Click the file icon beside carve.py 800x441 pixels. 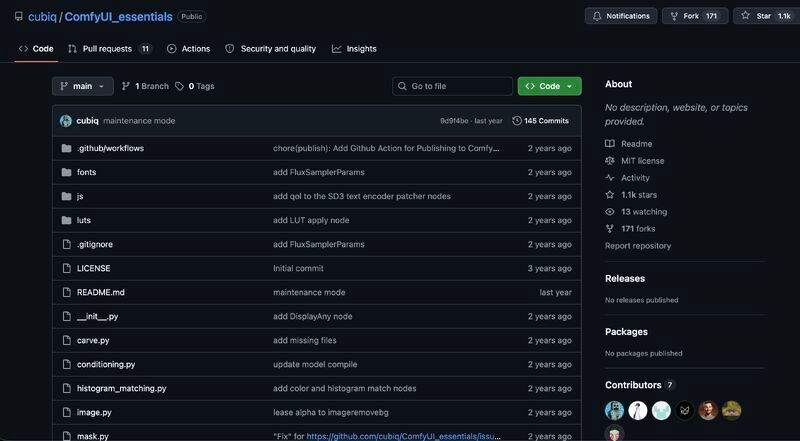pyautogui.click(x=66, y=340)
